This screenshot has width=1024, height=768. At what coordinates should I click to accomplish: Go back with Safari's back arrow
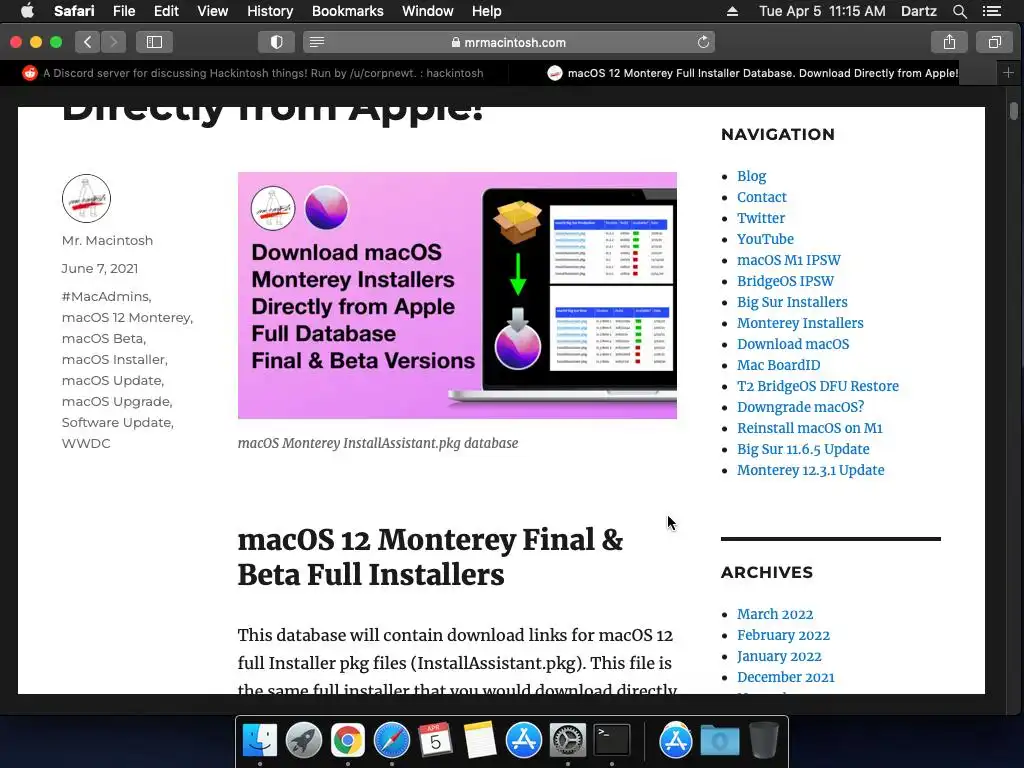(x=88, y=42)
